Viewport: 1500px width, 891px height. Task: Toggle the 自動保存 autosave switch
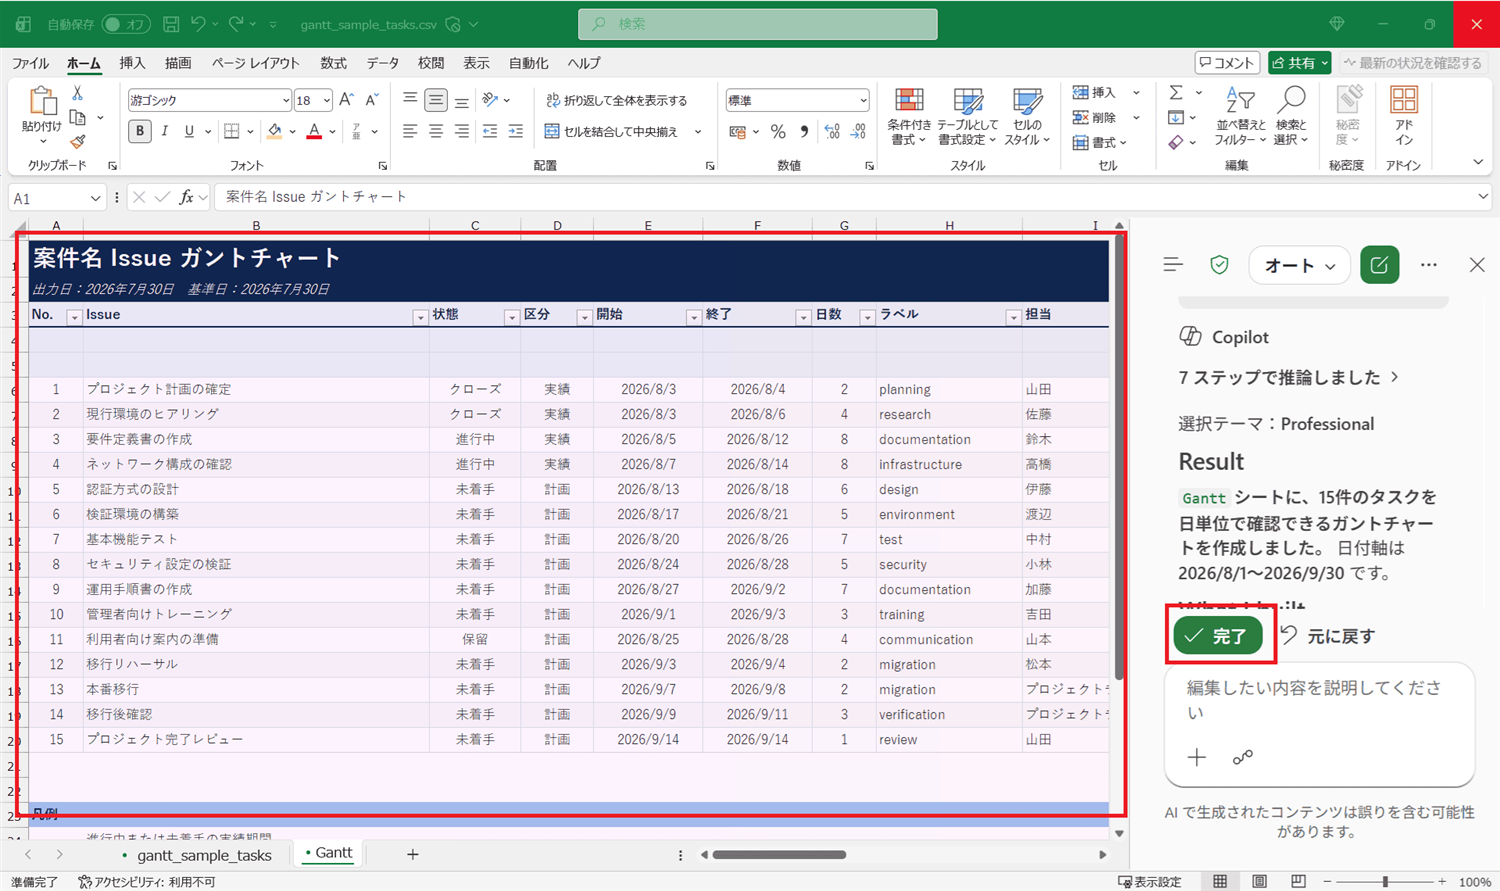click(125, 24)
